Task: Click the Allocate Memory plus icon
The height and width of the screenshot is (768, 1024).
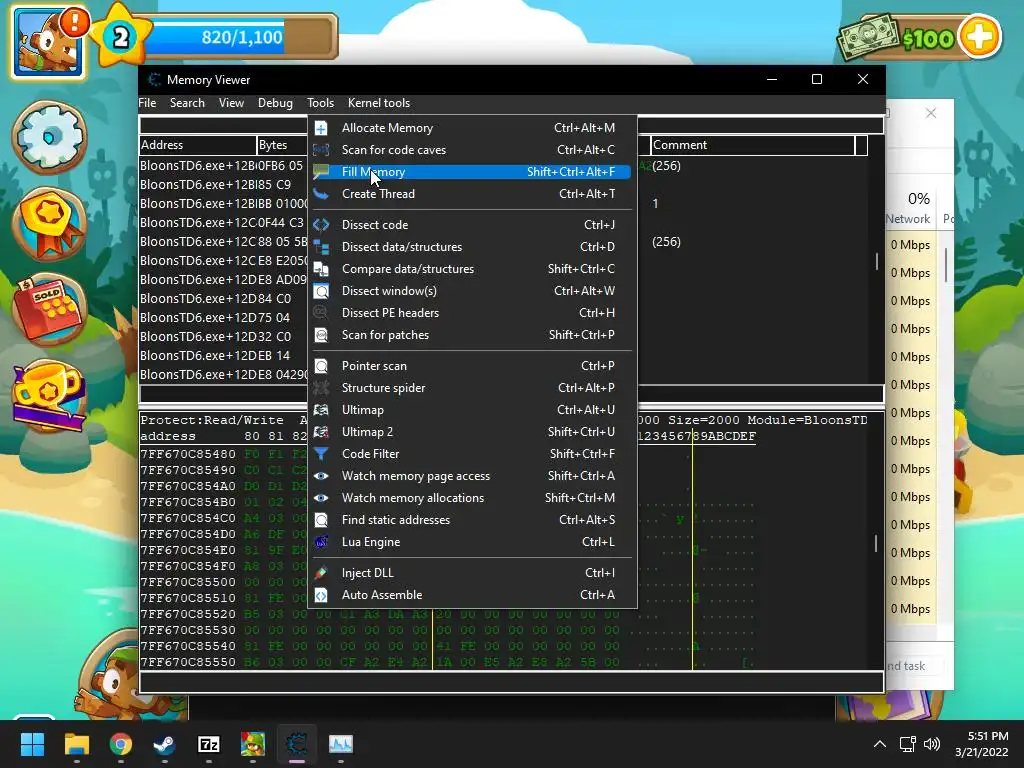Action: (321, 128)
